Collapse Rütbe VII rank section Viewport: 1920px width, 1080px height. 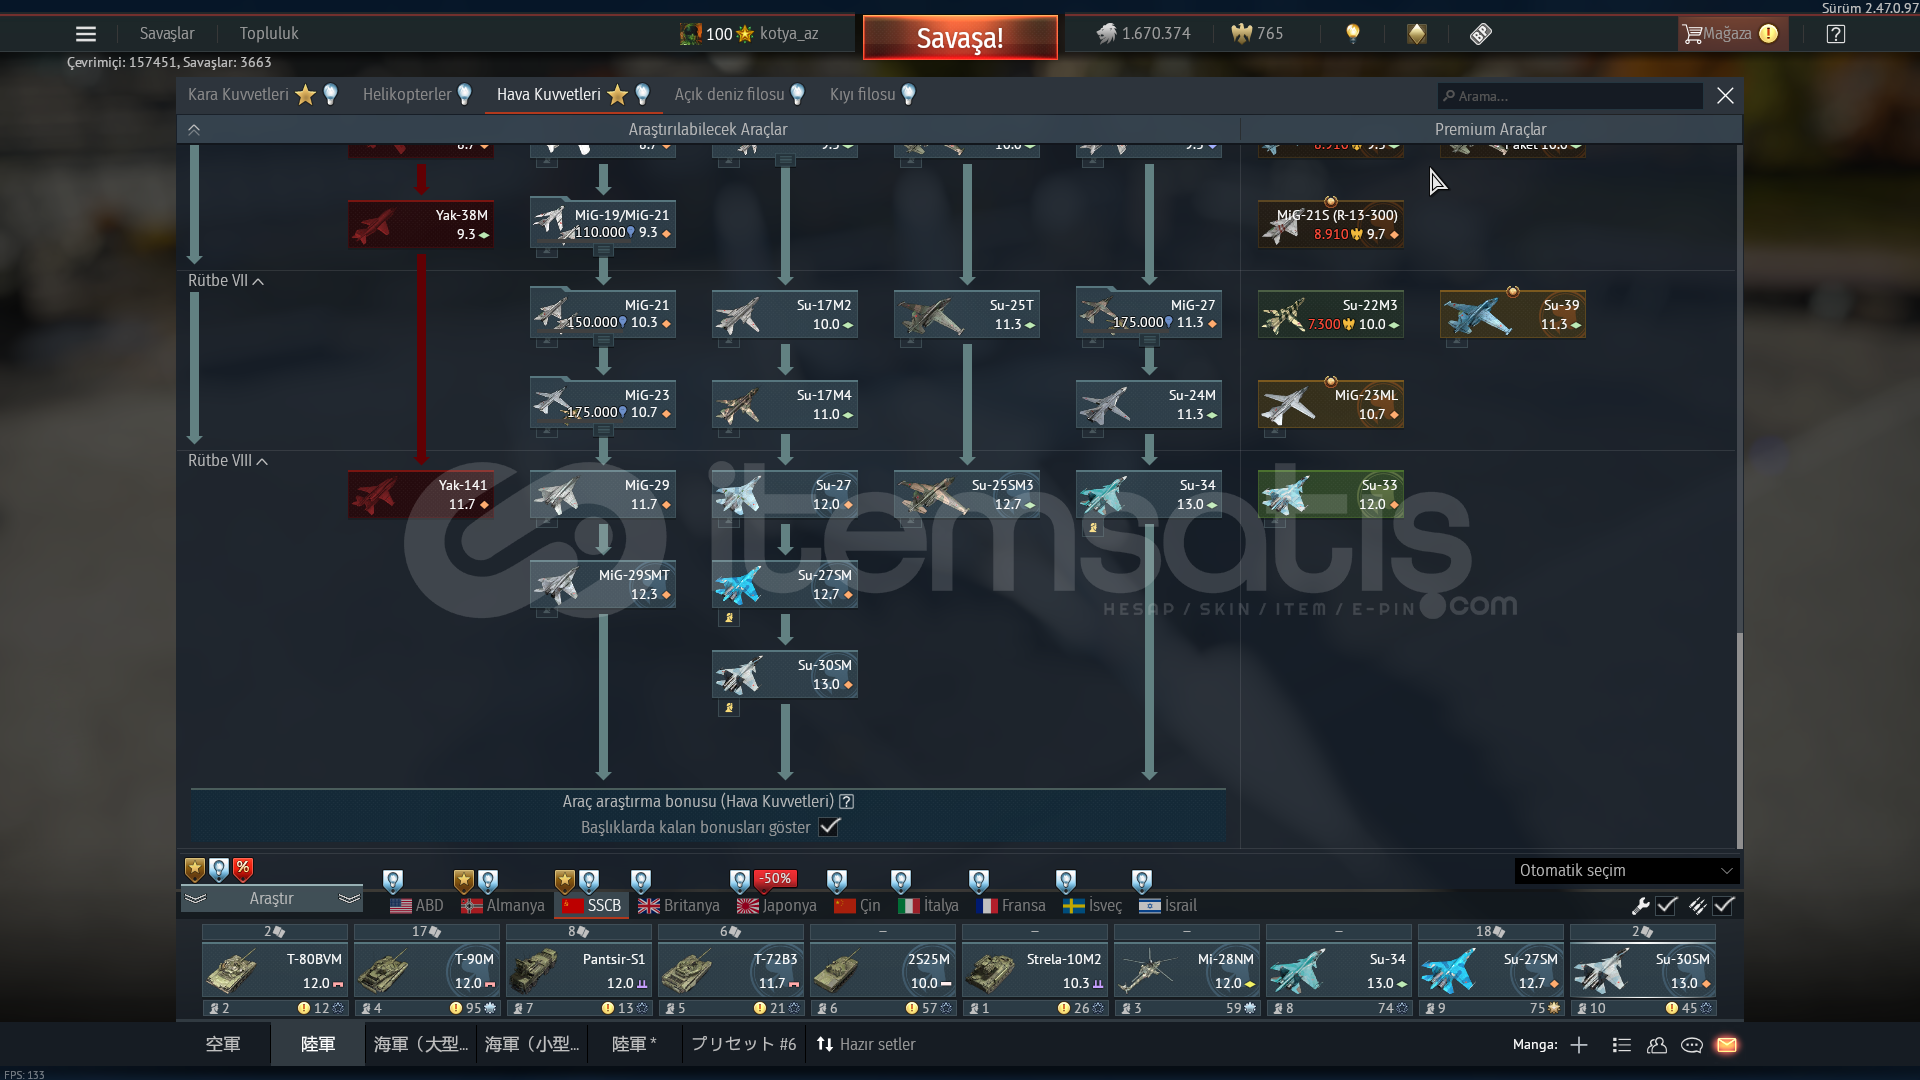pos(226,281)
